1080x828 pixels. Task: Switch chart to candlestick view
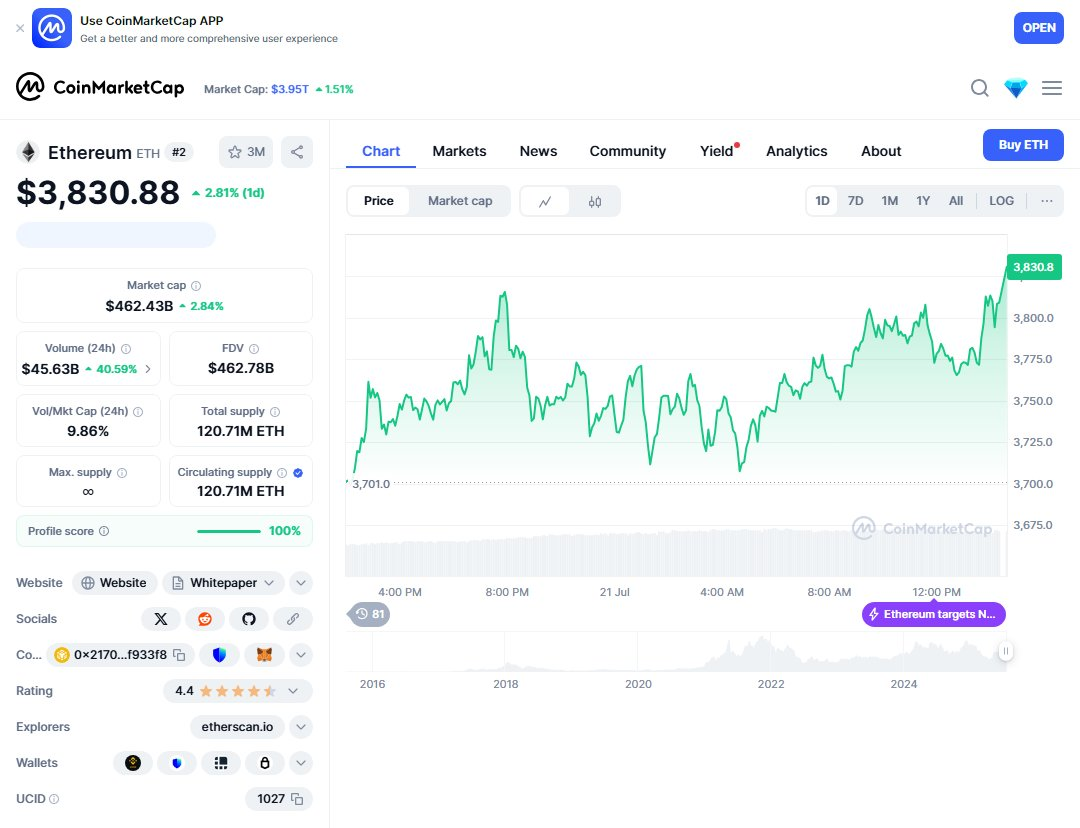(596, 200)
